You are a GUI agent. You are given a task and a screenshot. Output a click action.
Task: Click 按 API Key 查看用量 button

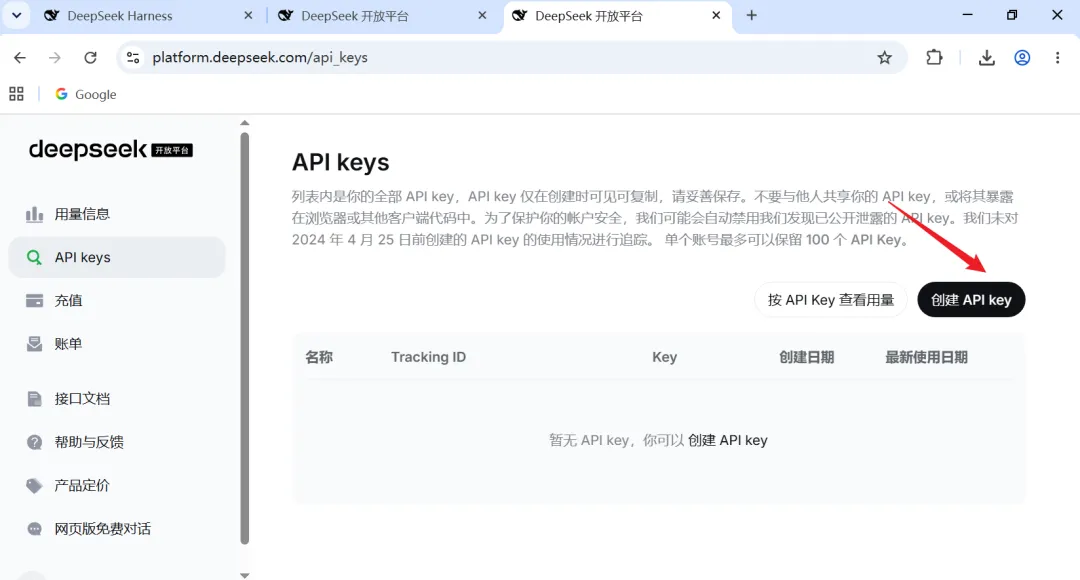(x=831, y=300)
